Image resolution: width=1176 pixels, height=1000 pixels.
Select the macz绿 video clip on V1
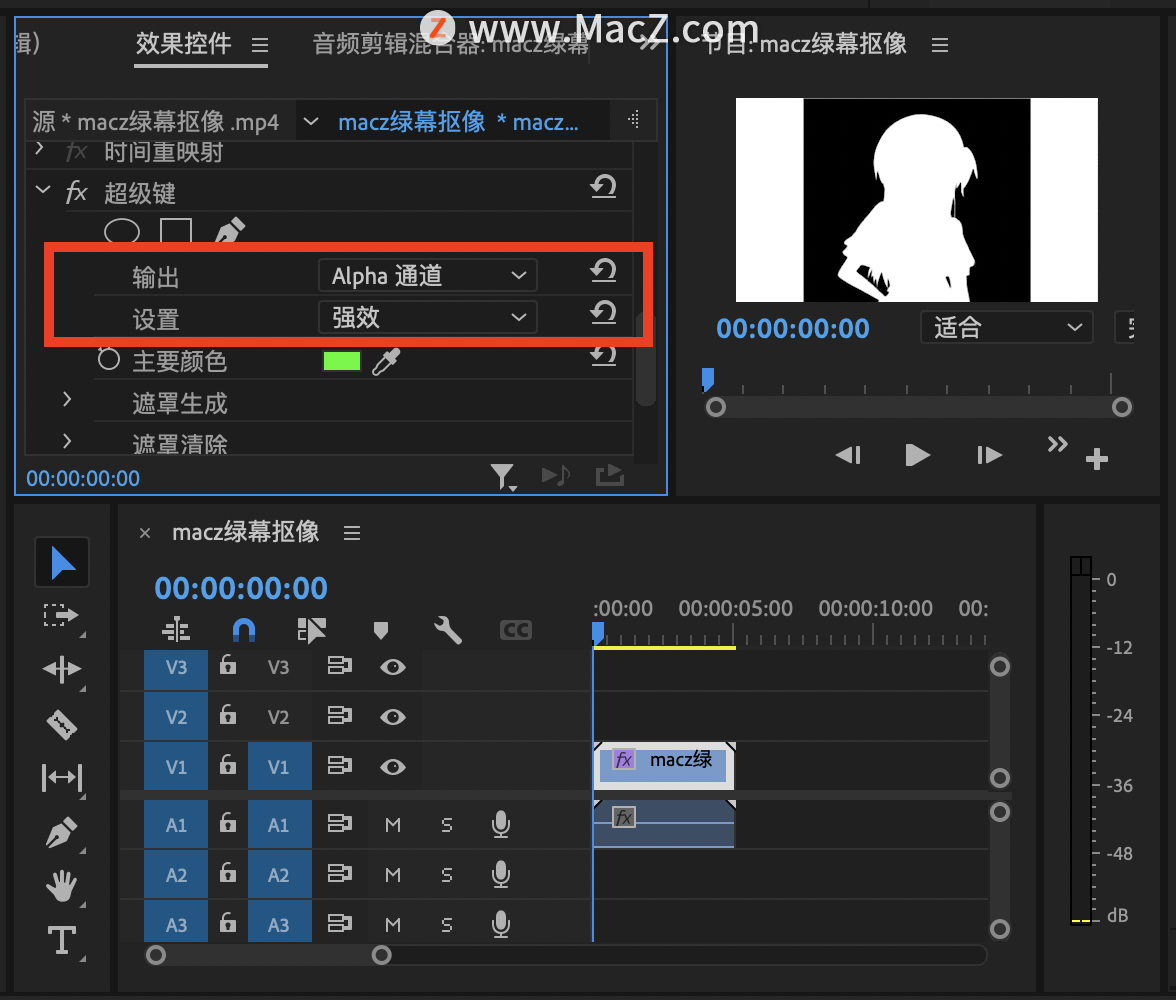[664, 765]
